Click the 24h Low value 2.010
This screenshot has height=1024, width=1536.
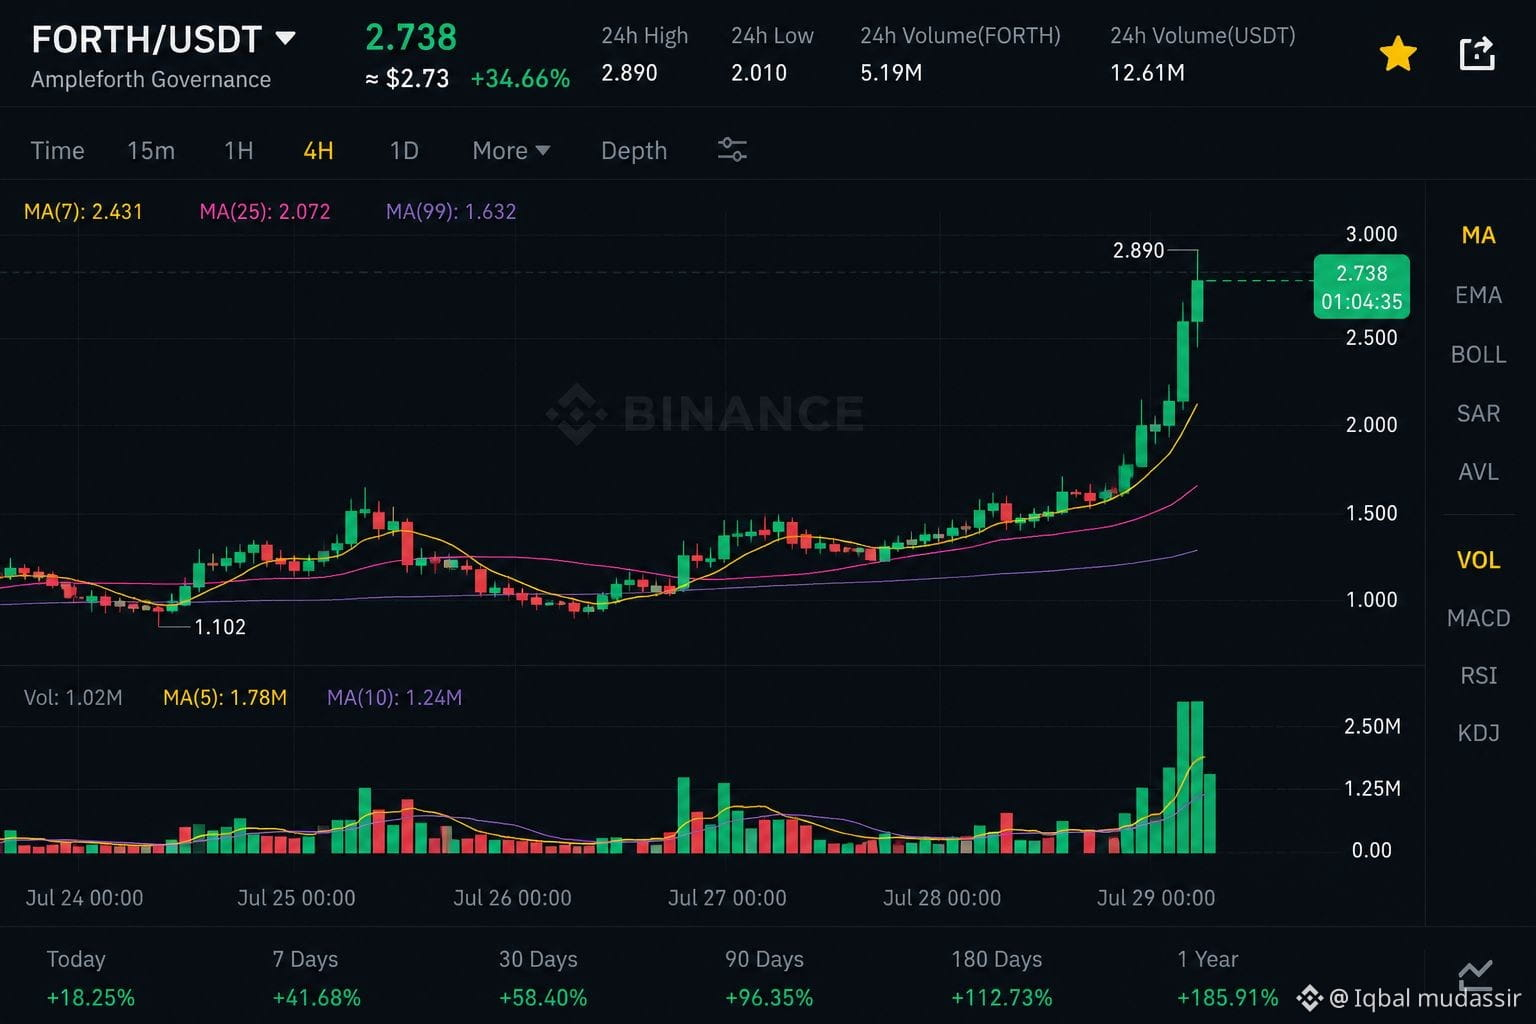(758, 73)
